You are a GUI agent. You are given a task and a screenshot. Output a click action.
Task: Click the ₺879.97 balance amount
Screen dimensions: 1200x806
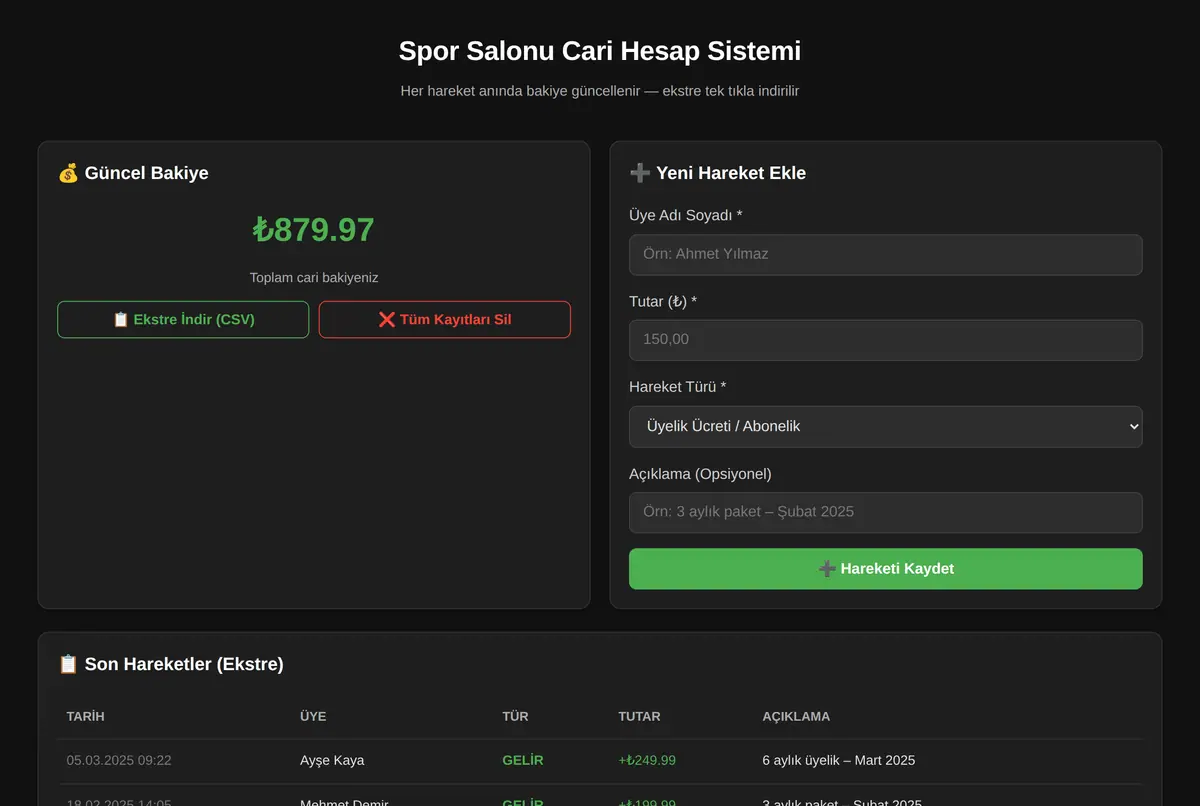[314, 230]
